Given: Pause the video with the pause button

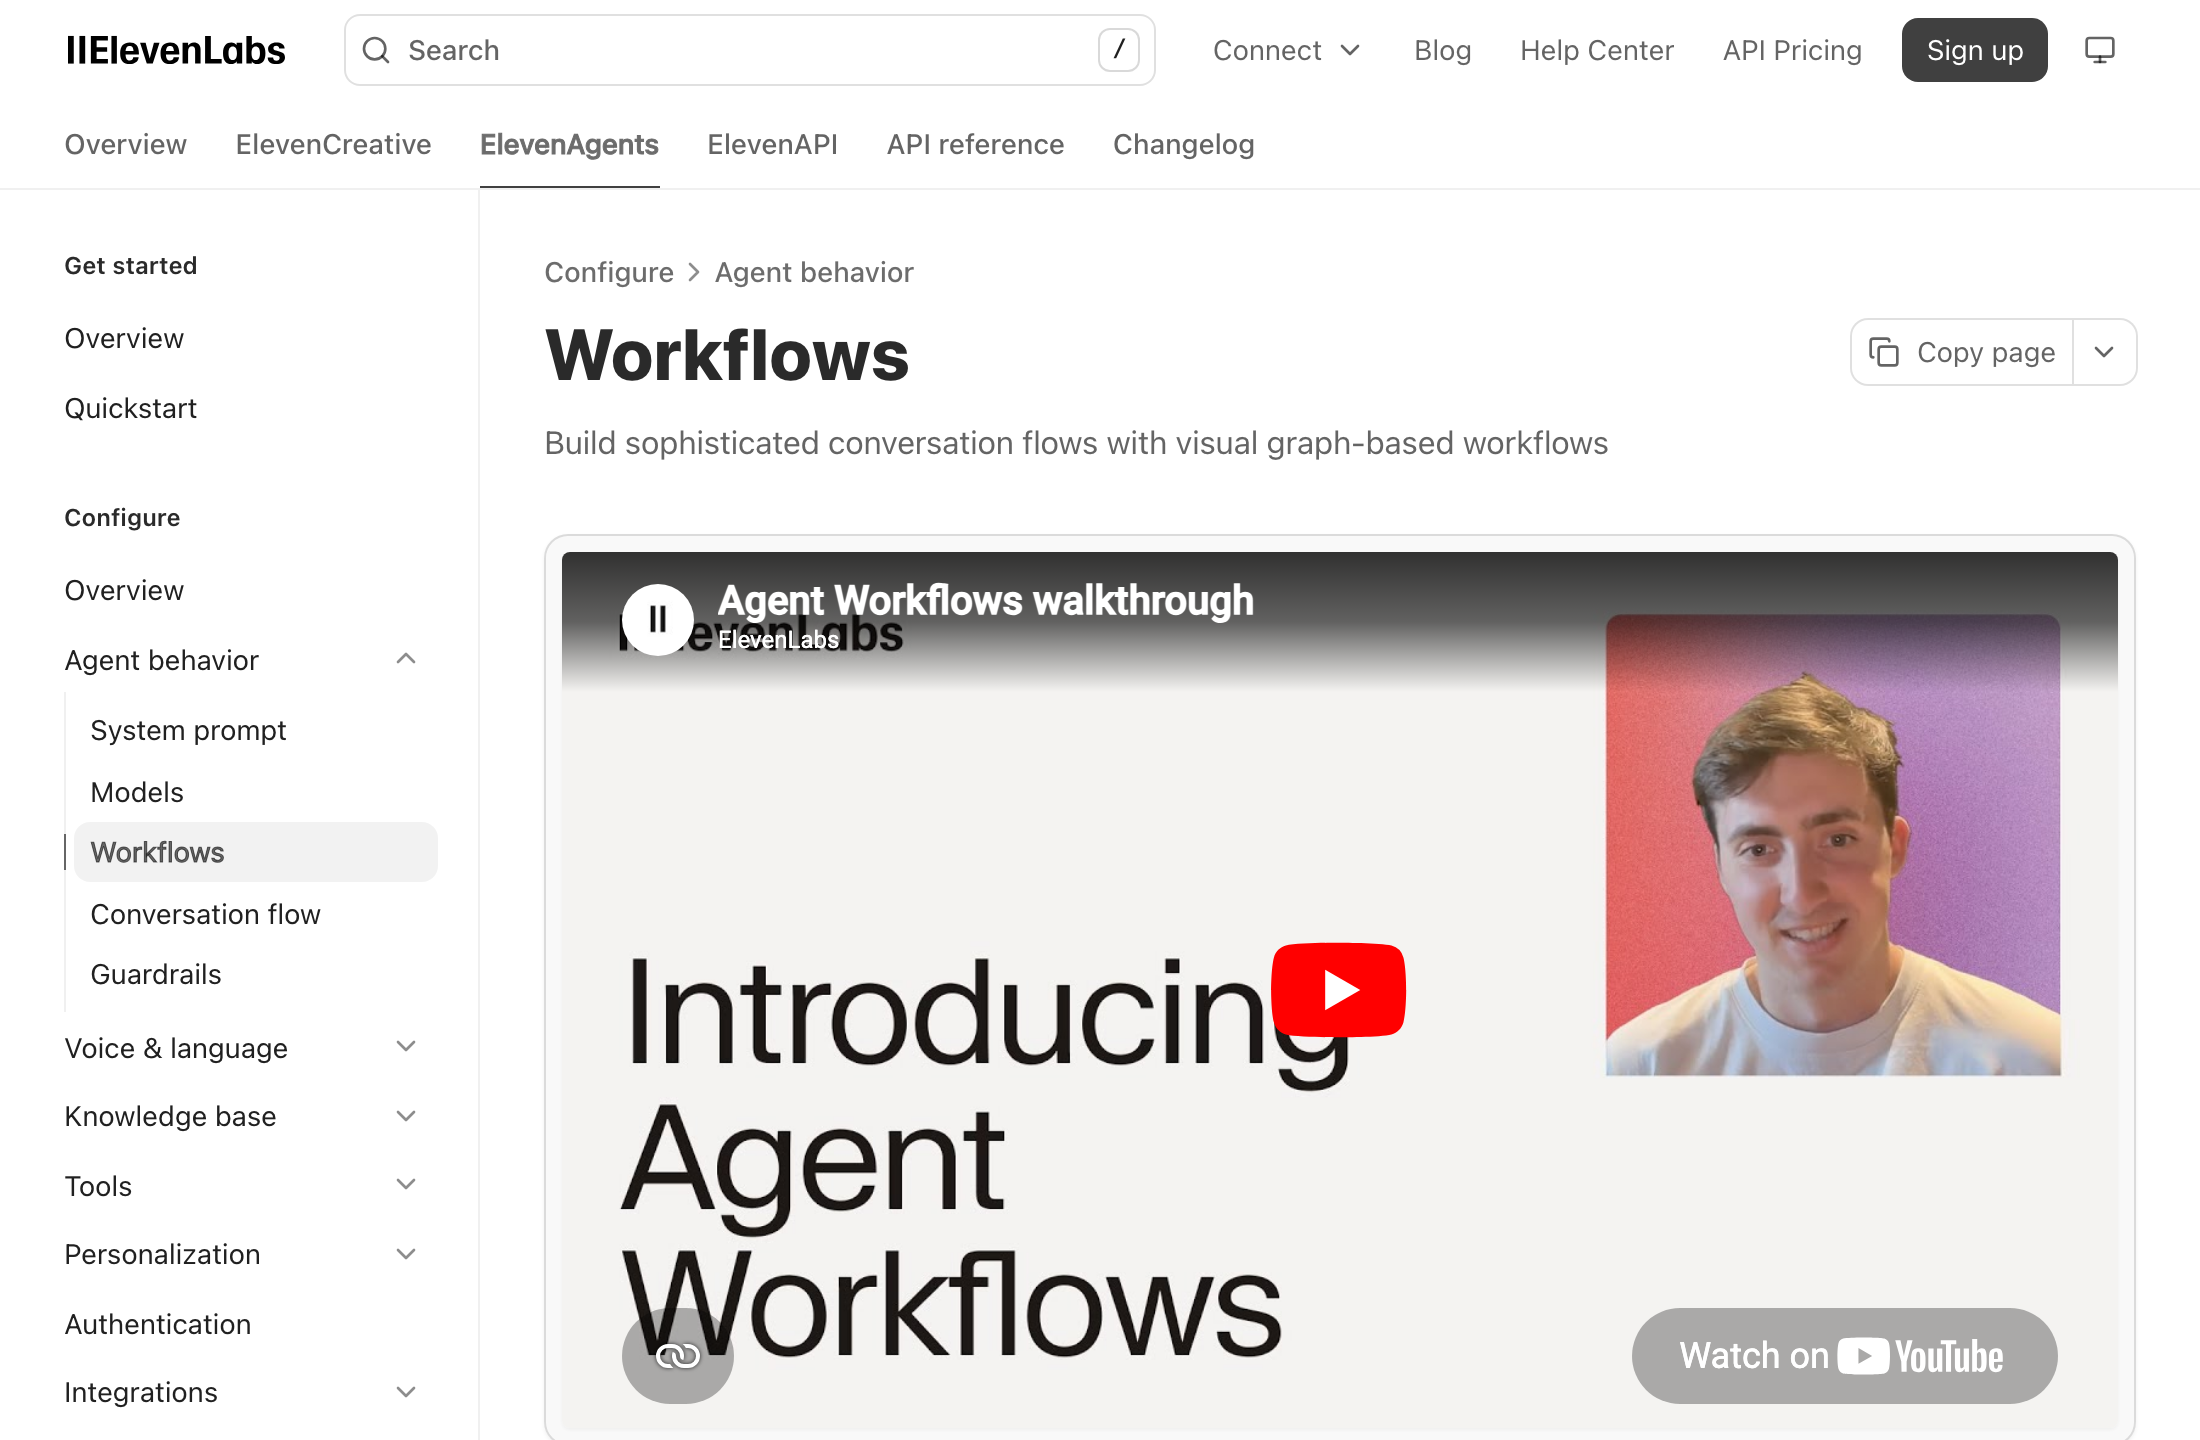Looking at the screenshot, I should pyautogui.click(x=658, y=620).
